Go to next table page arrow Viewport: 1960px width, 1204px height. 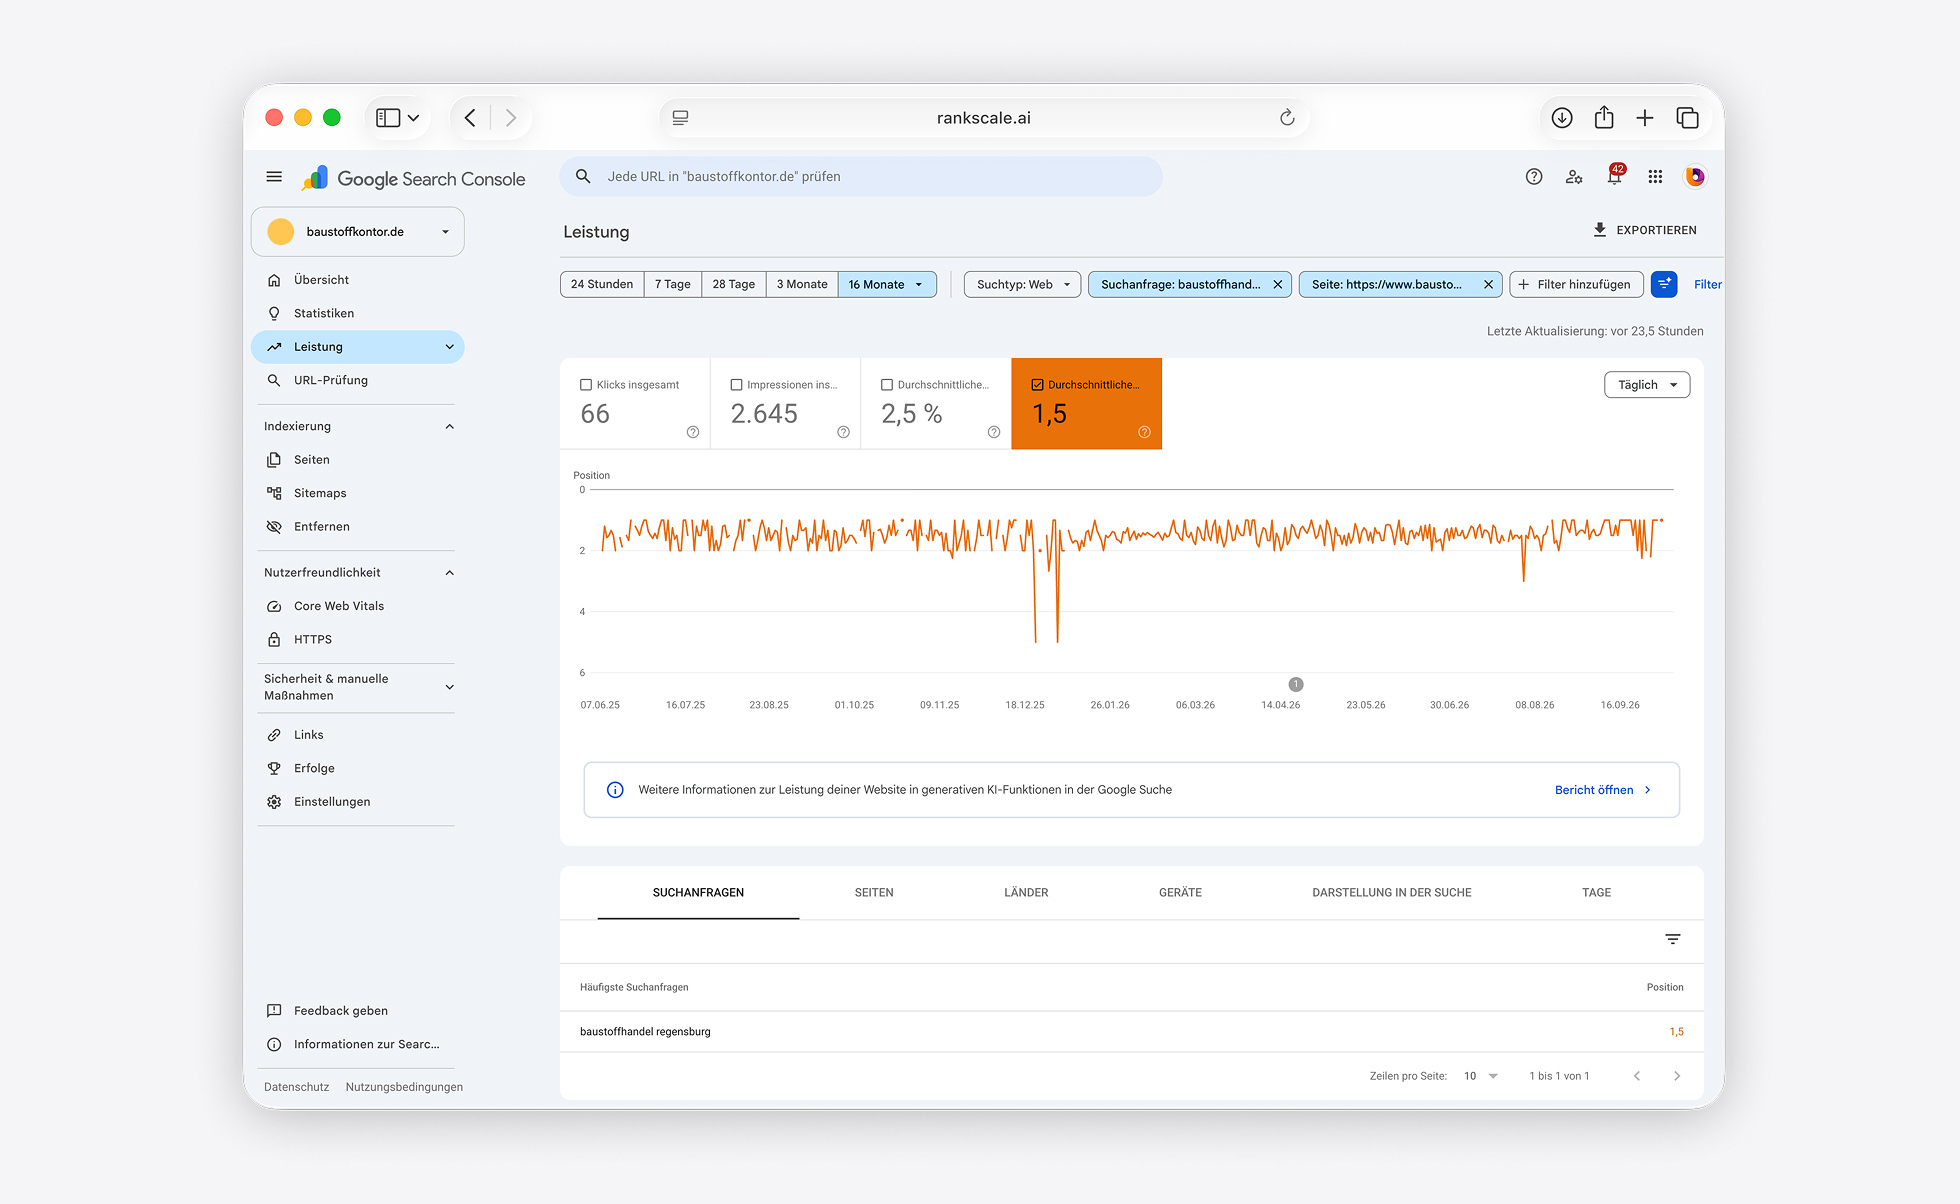tap(1677, 1076)
